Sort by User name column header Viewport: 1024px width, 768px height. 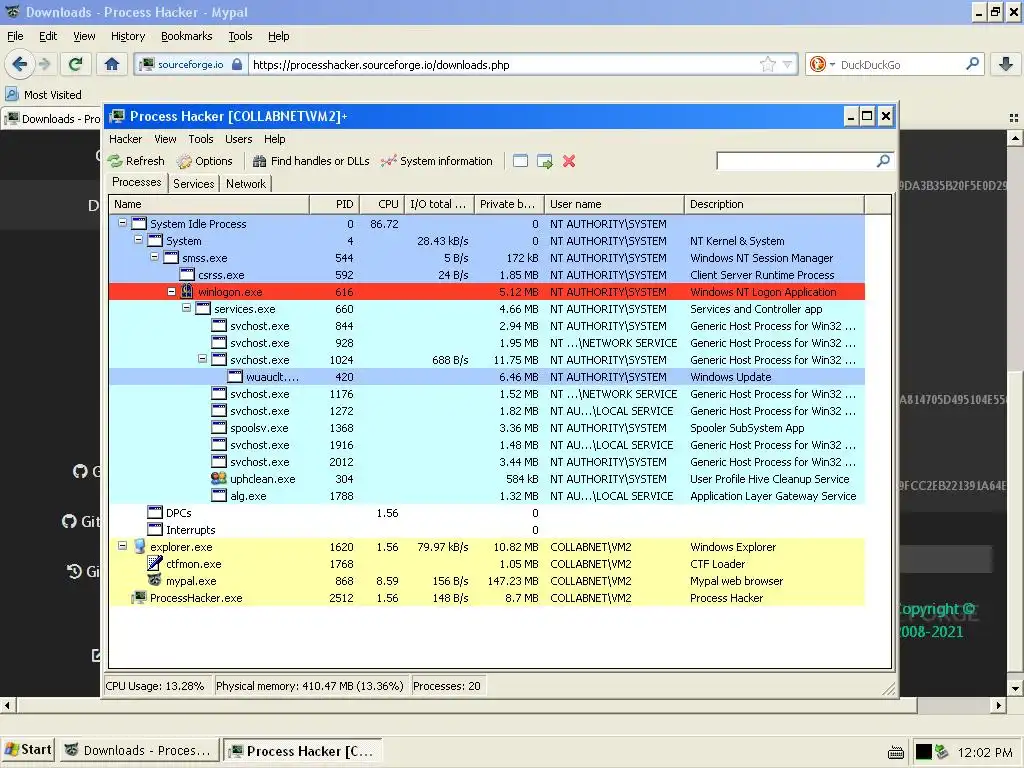[615, 204]
